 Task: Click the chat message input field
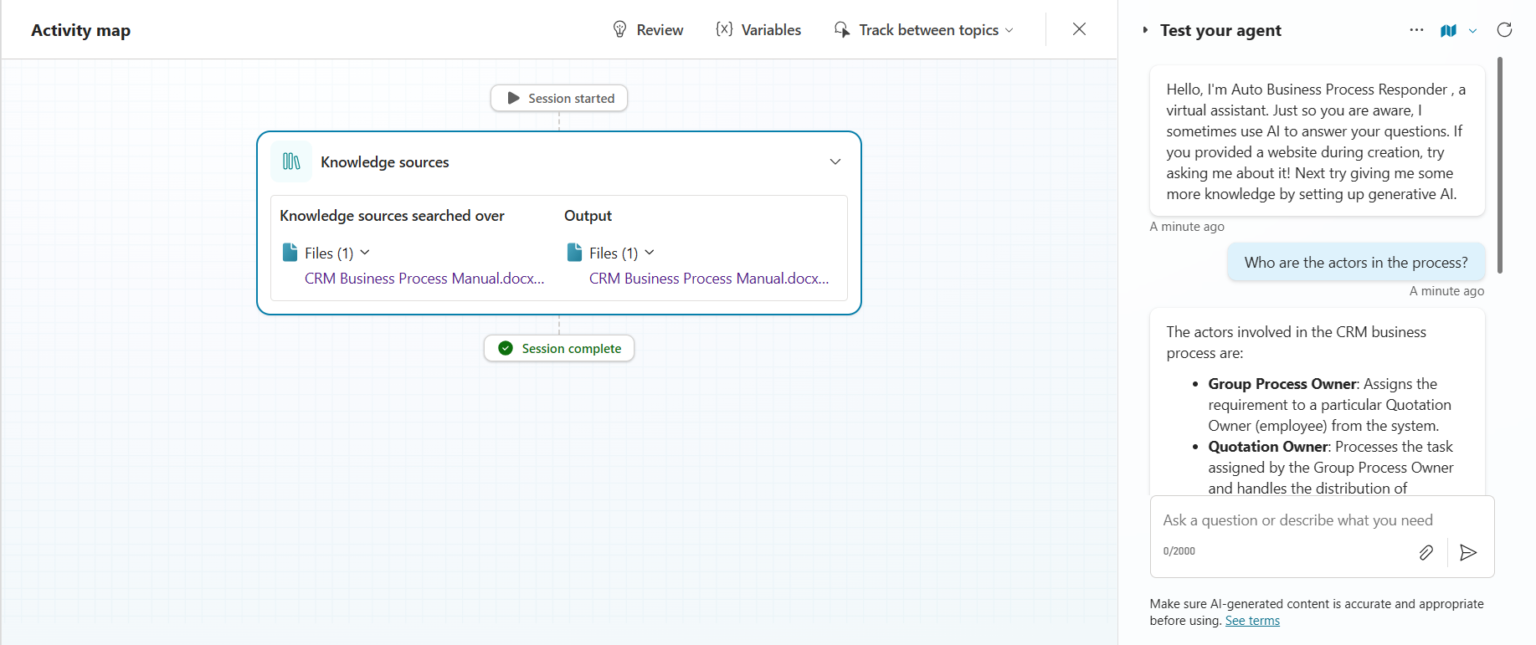[1298, 520]
